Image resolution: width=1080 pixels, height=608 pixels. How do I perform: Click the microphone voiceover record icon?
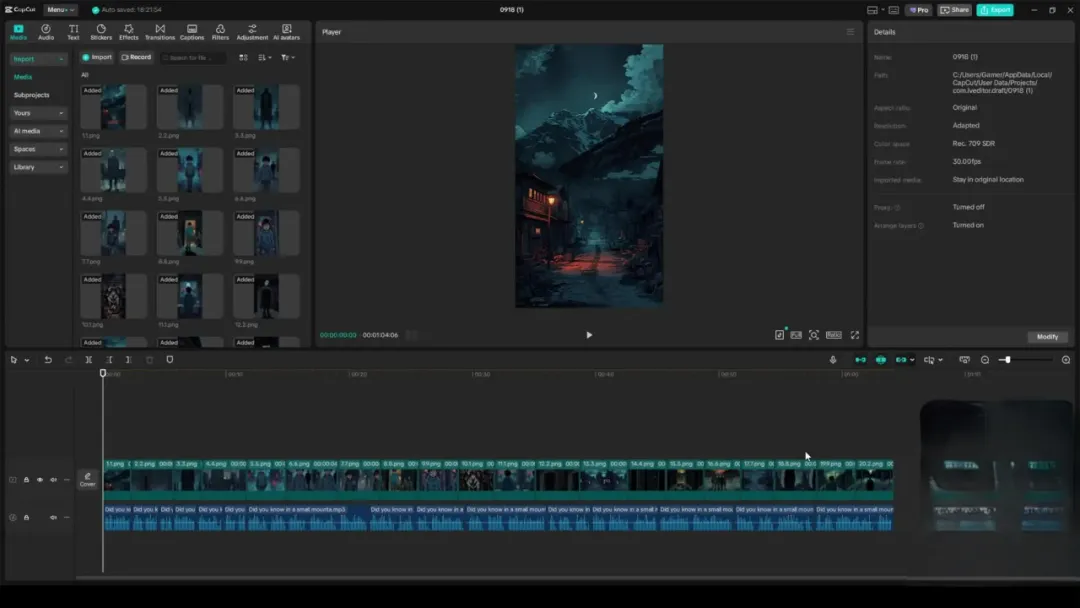(833, 360)
